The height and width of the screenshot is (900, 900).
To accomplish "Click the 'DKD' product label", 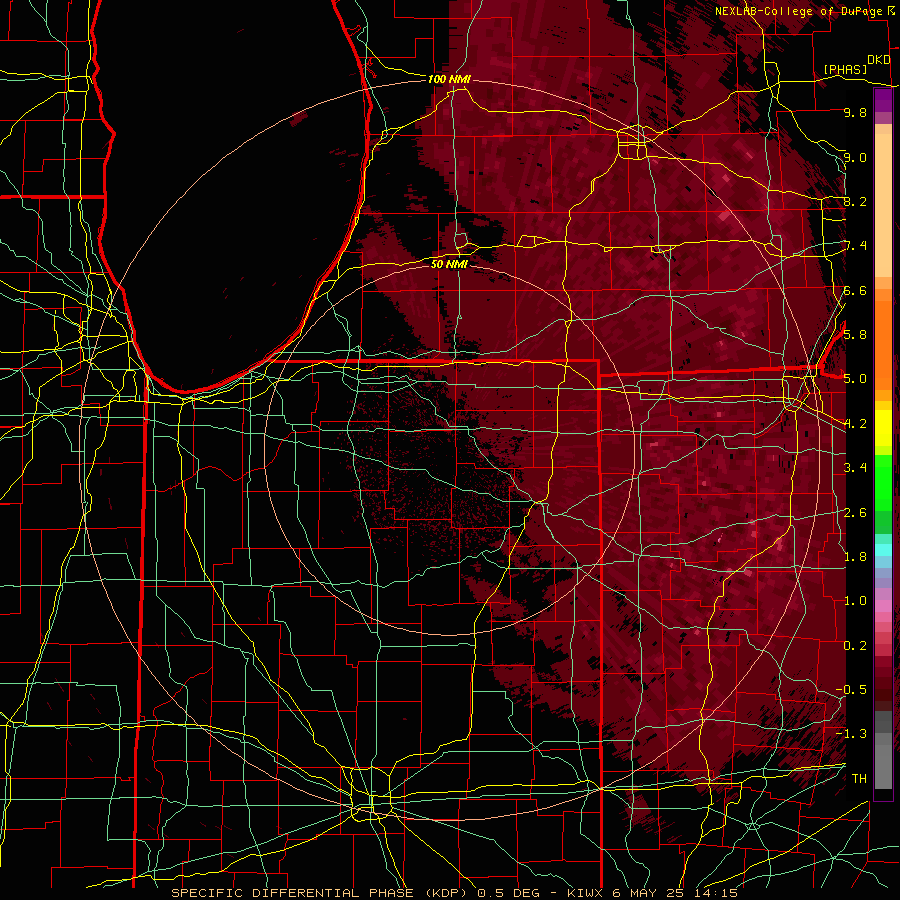I will (879, 60).
